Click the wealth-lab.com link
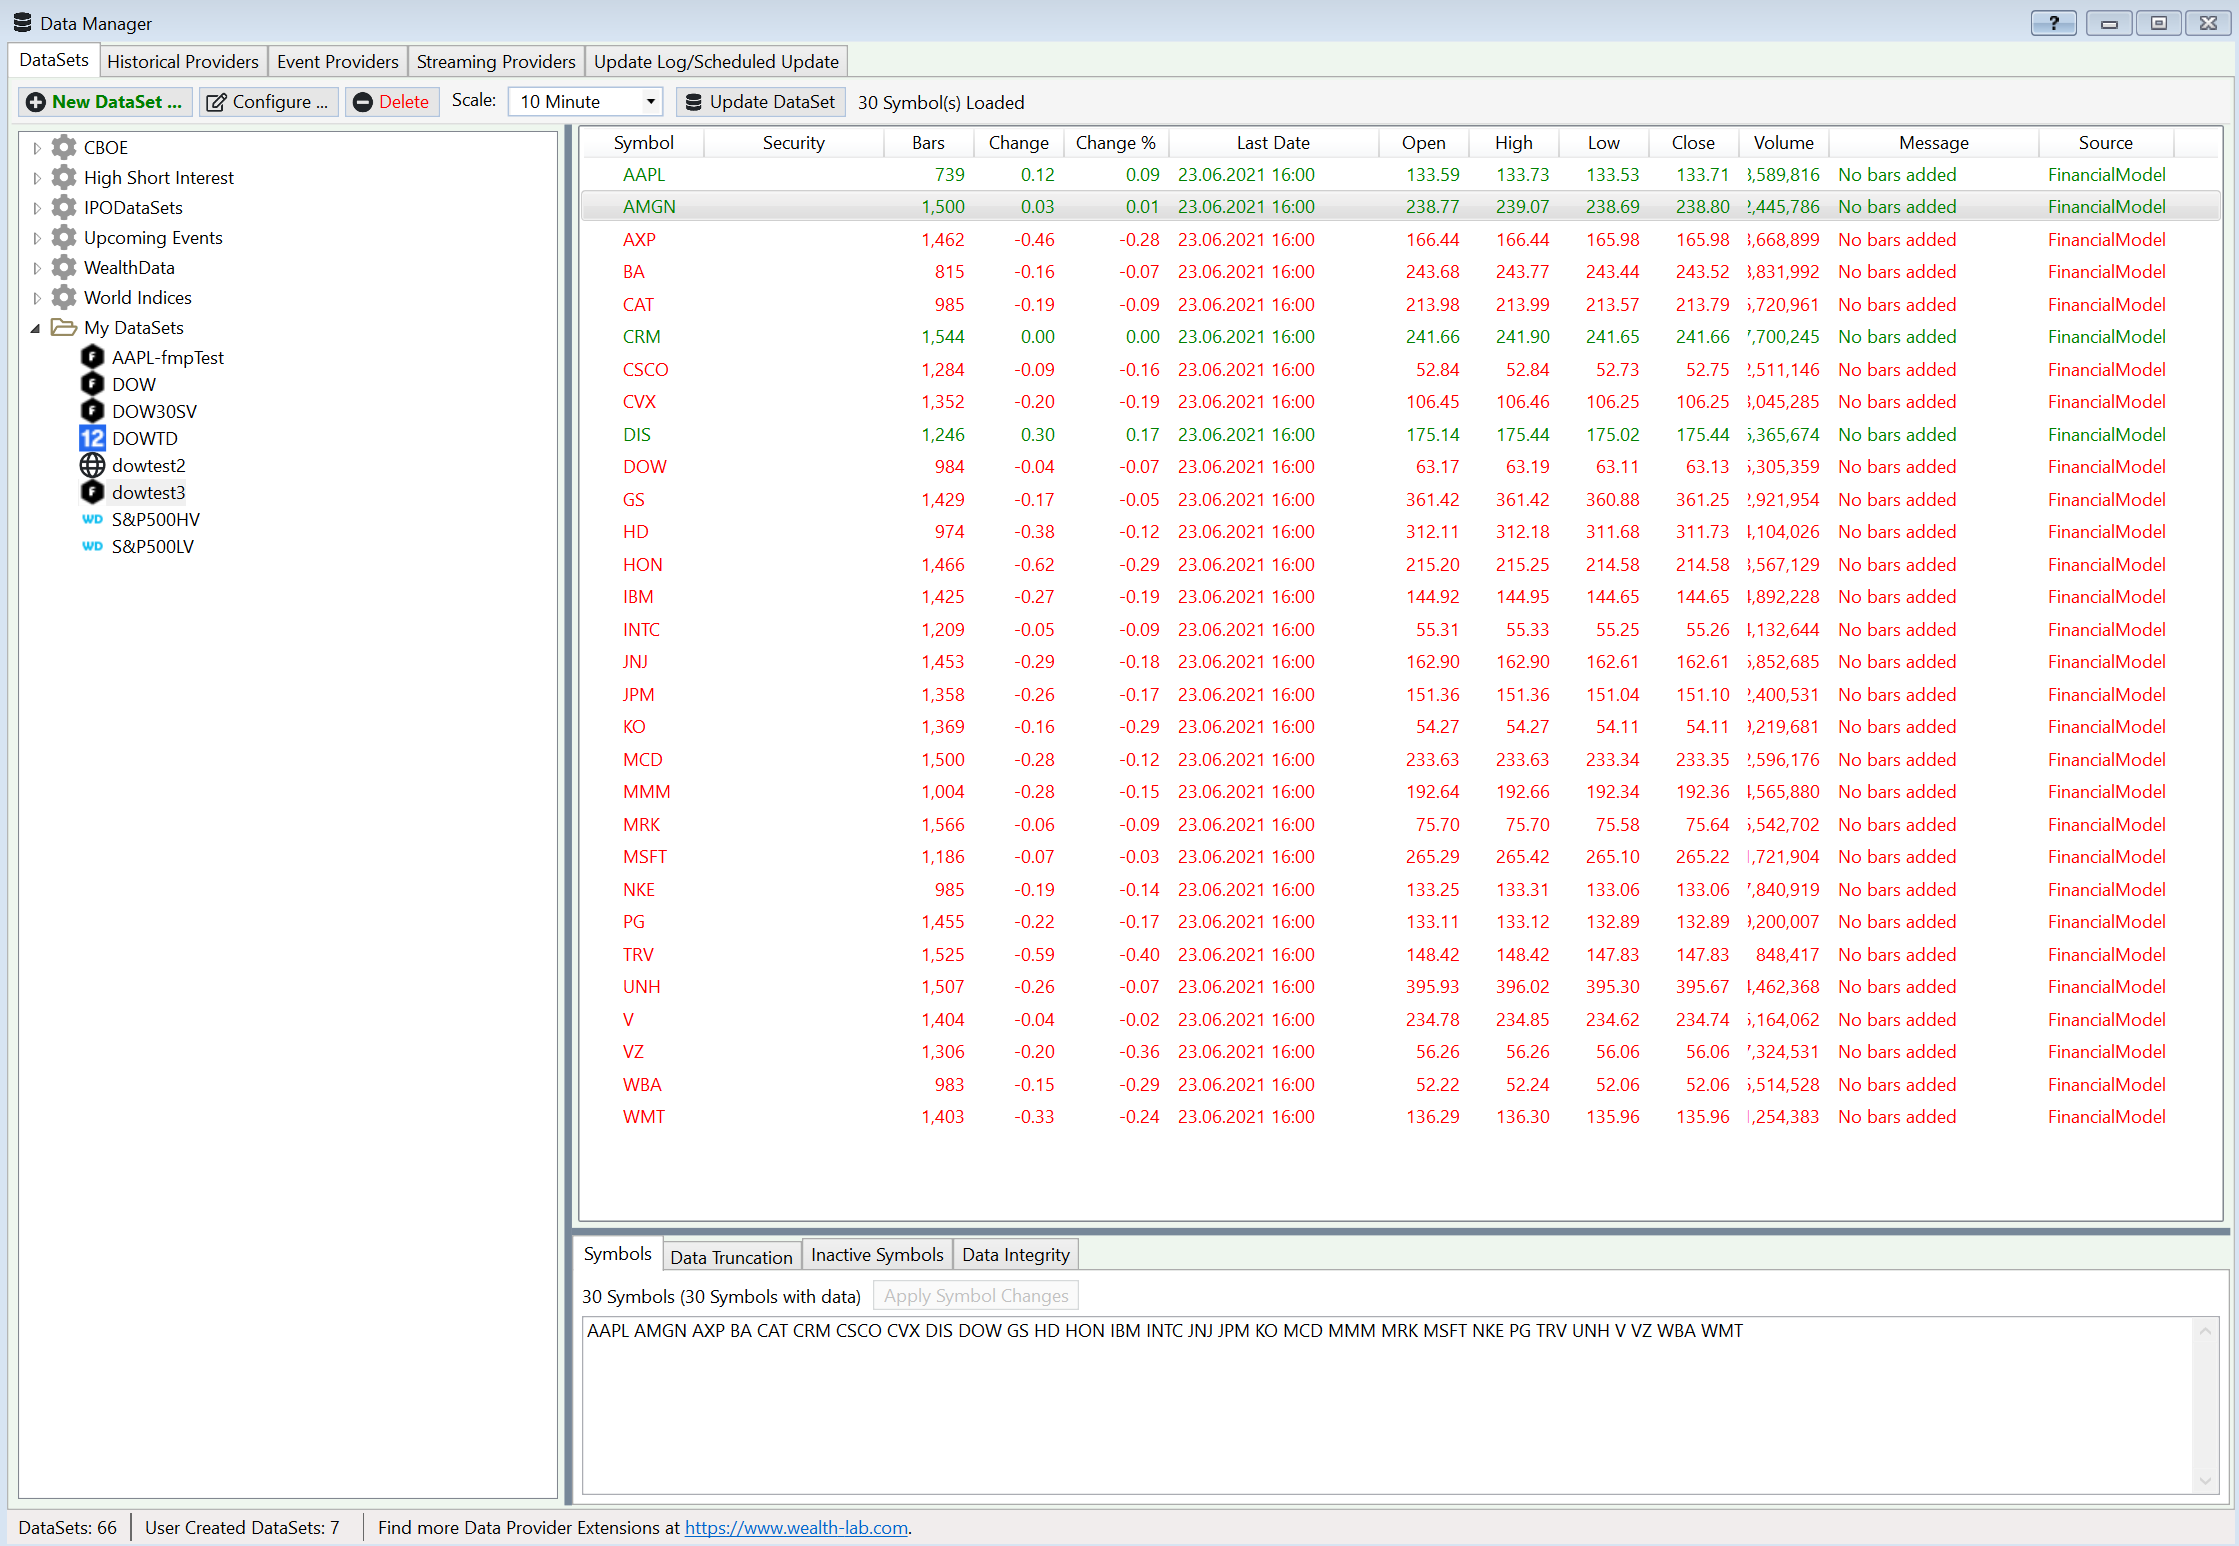Screen dimensions: 2239x1546 coord(795,1527)
